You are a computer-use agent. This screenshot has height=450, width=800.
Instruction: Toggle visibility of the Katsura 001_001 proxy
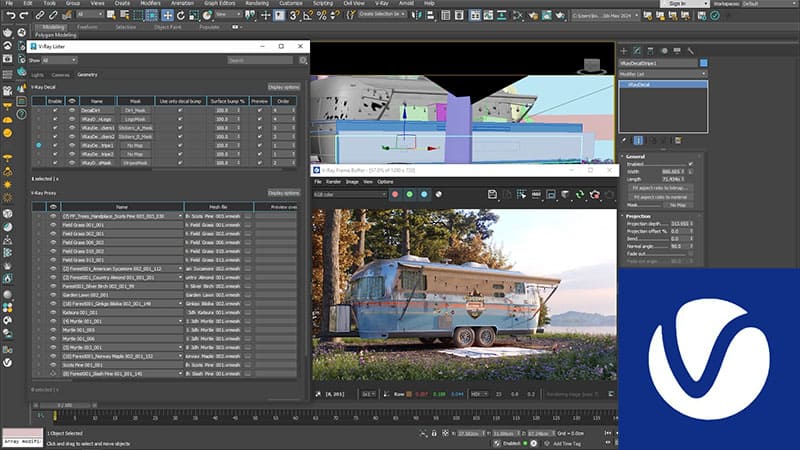tap(53, 312)
